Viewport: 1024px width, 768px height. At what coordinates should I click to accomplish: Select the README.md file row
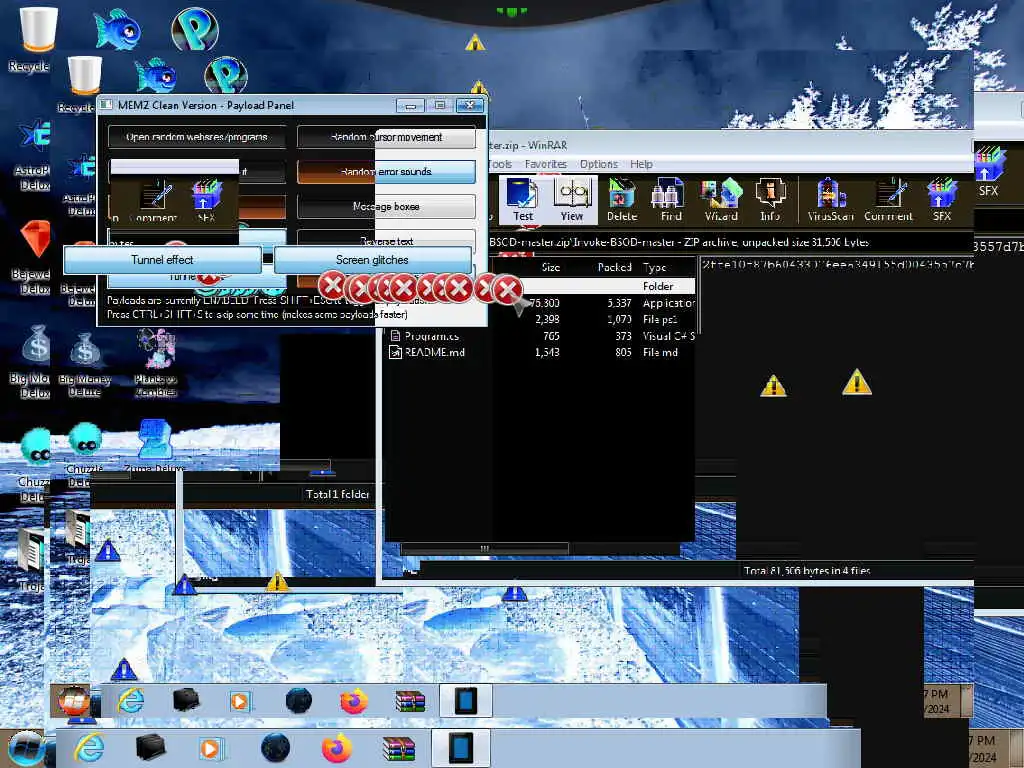(x=541, y=352)
